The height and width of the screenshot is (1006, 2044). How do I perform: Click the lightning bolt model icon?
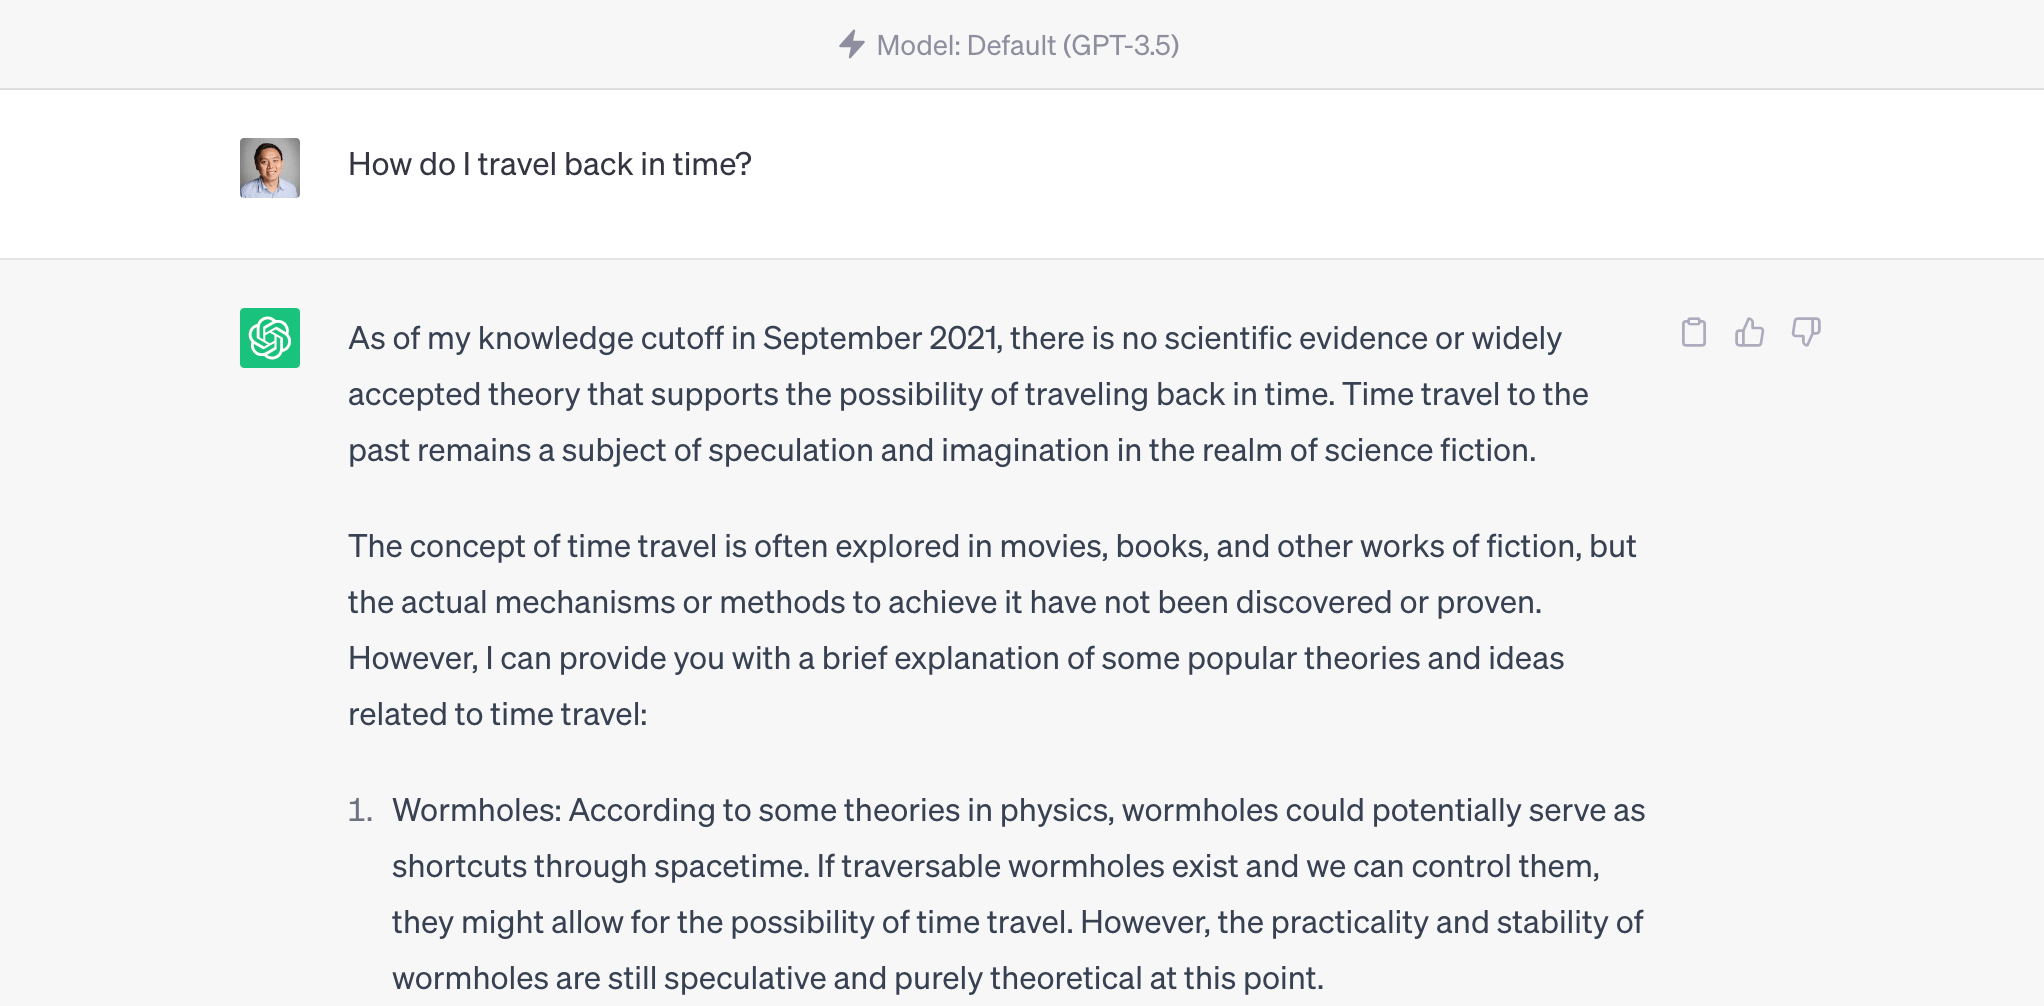(x=851, y=44)
